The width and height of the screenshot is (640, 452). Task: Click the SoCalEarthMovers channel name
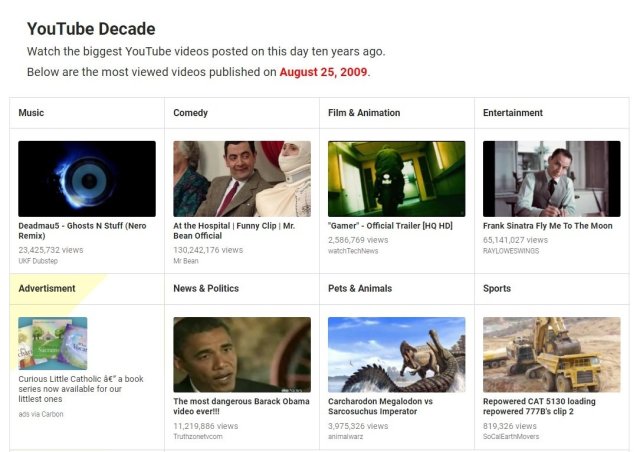coord(511,436)
